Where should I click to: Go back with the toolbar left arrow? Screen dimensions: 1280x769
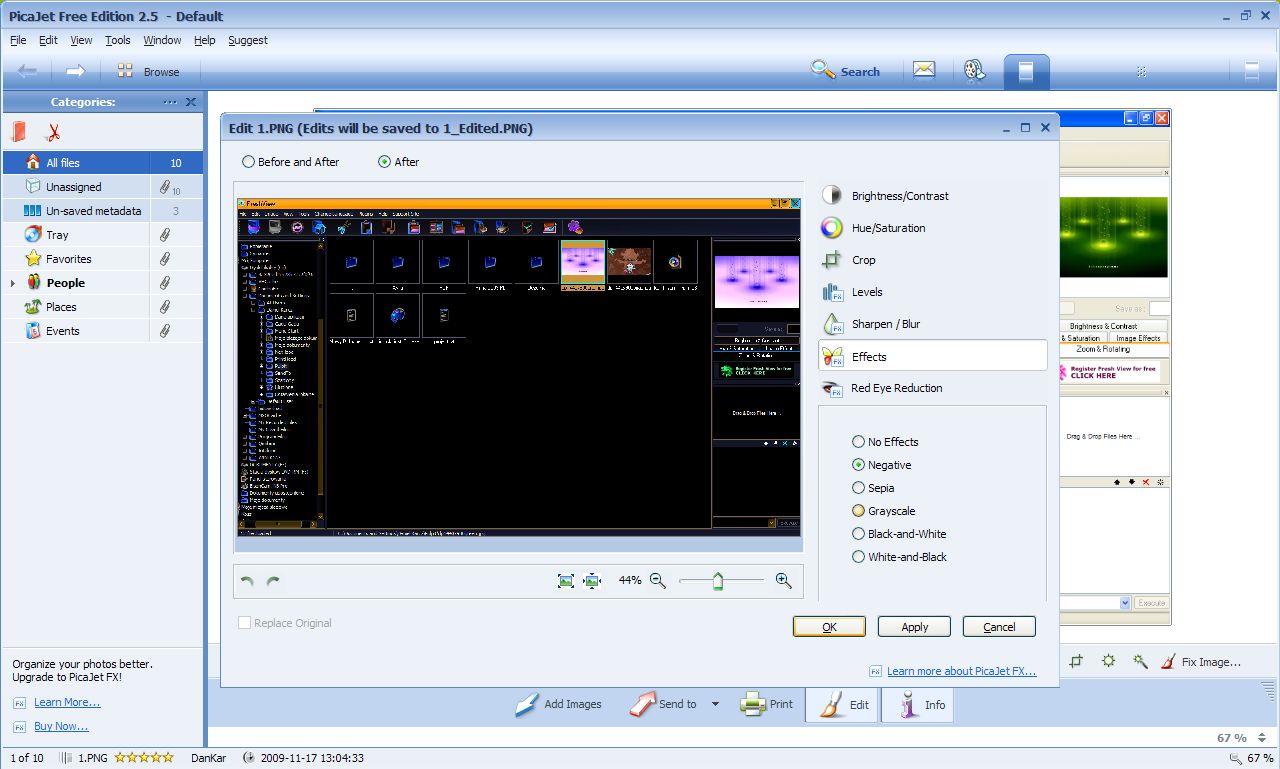[28, 71]
